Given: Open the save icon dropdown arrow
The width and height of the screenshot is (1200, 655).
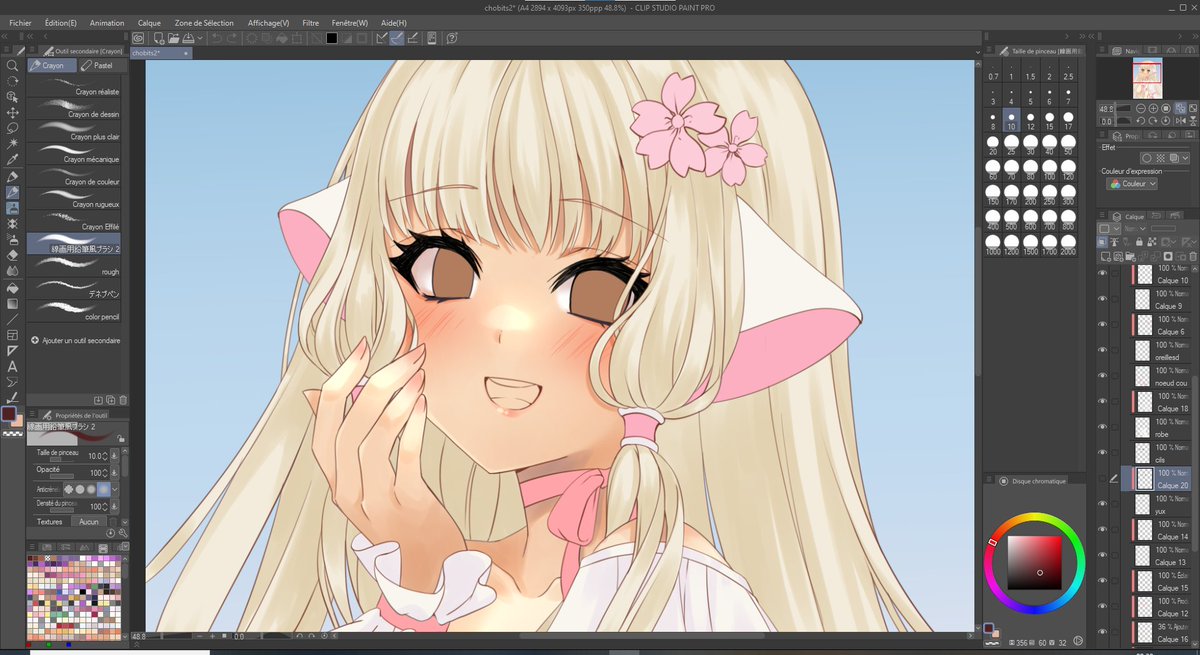Looking at the screenshot, I should [x=200, y=38].
